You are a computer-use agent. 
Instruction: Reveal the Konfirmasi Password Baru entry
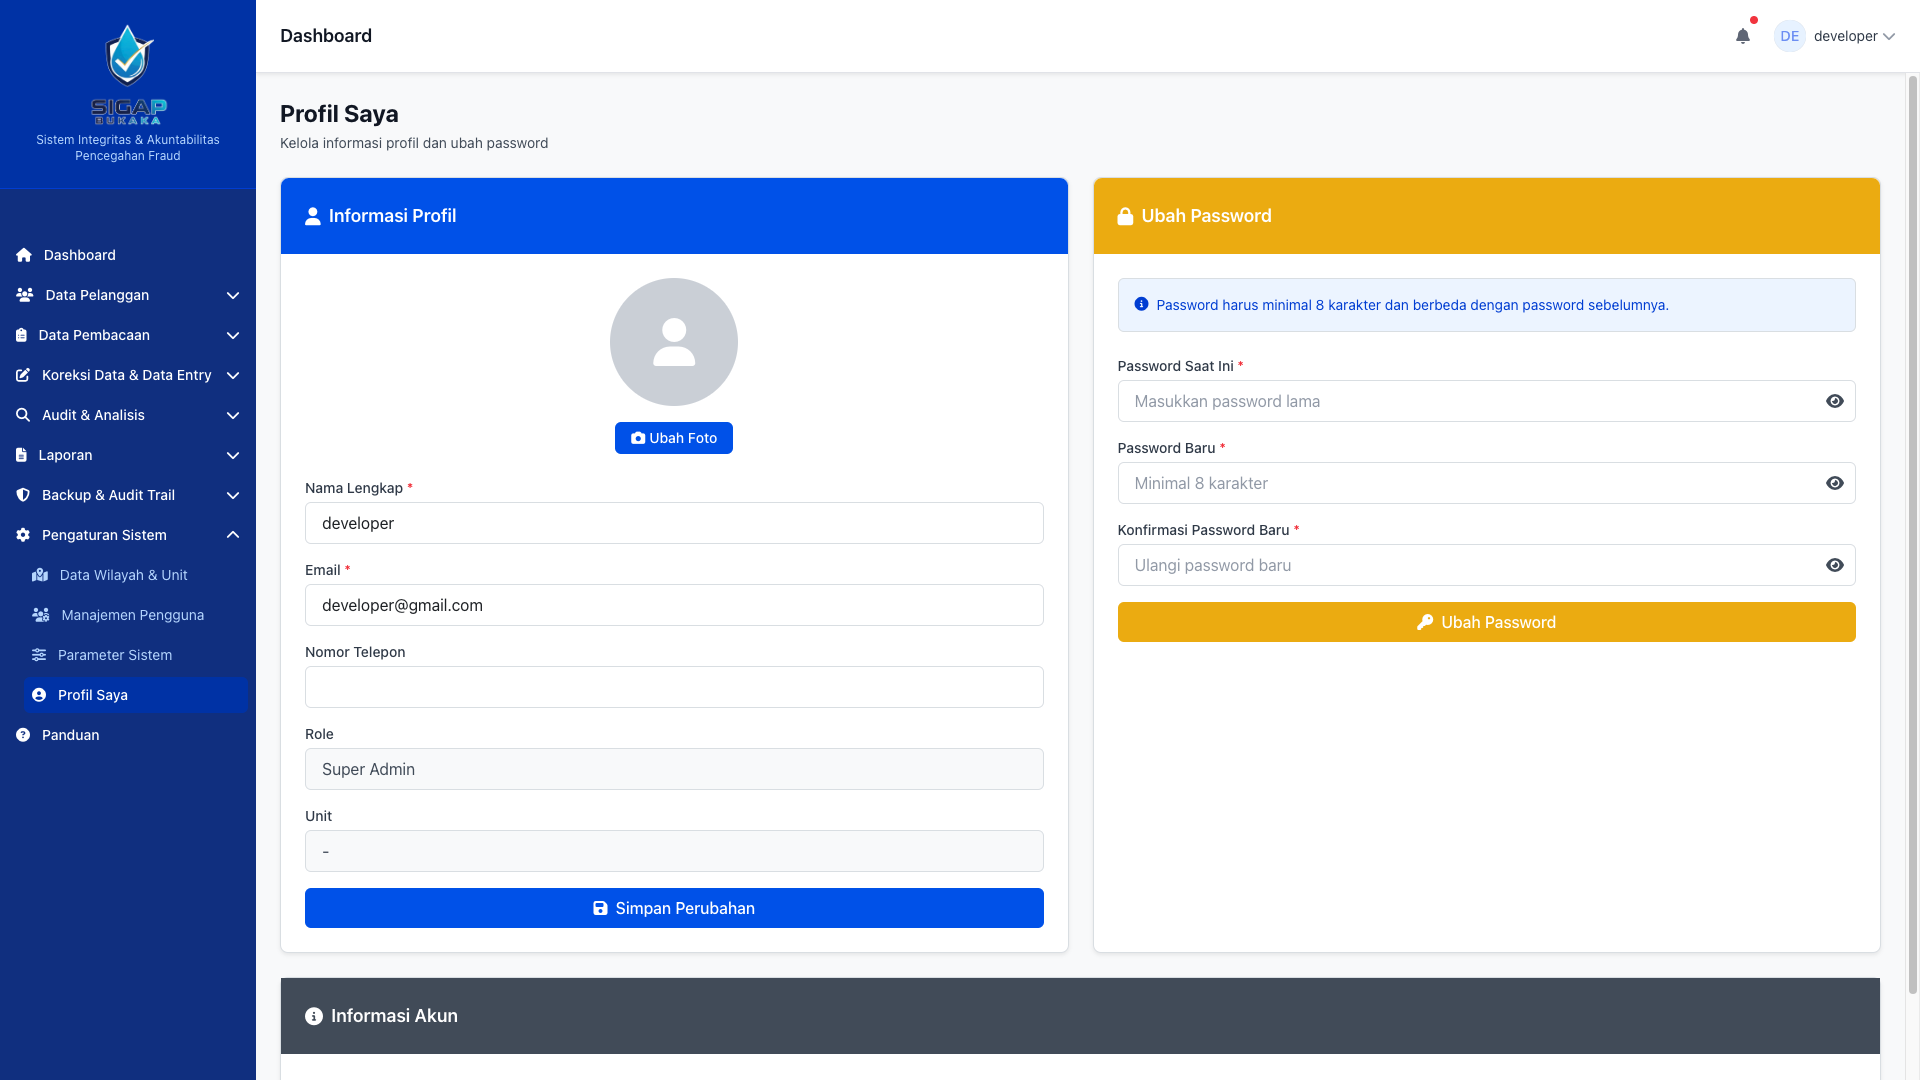(1834, 565)
